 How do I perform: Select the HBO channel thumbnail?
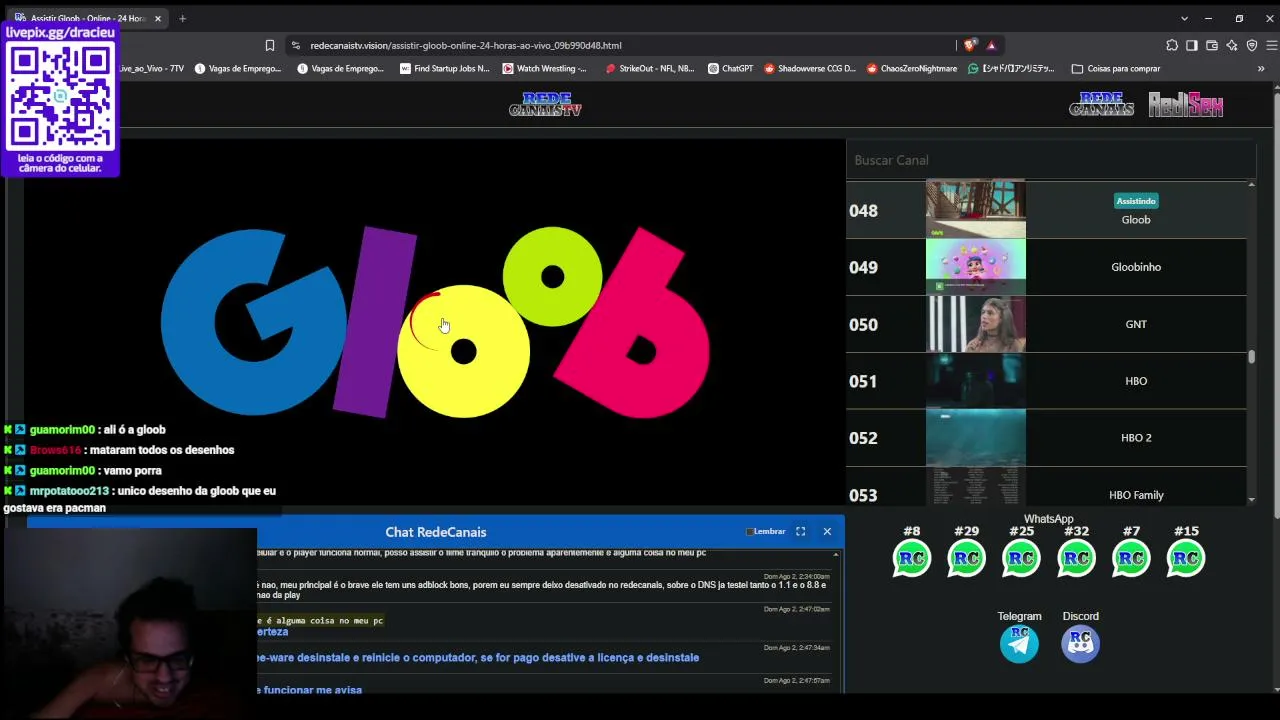(975, 381)
